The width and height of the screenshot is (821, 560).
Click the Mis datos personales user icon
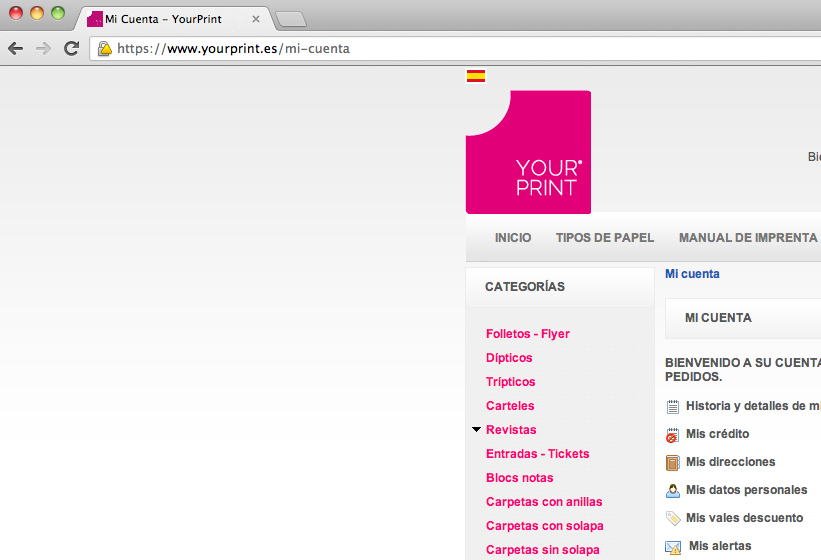pos(672,491)
